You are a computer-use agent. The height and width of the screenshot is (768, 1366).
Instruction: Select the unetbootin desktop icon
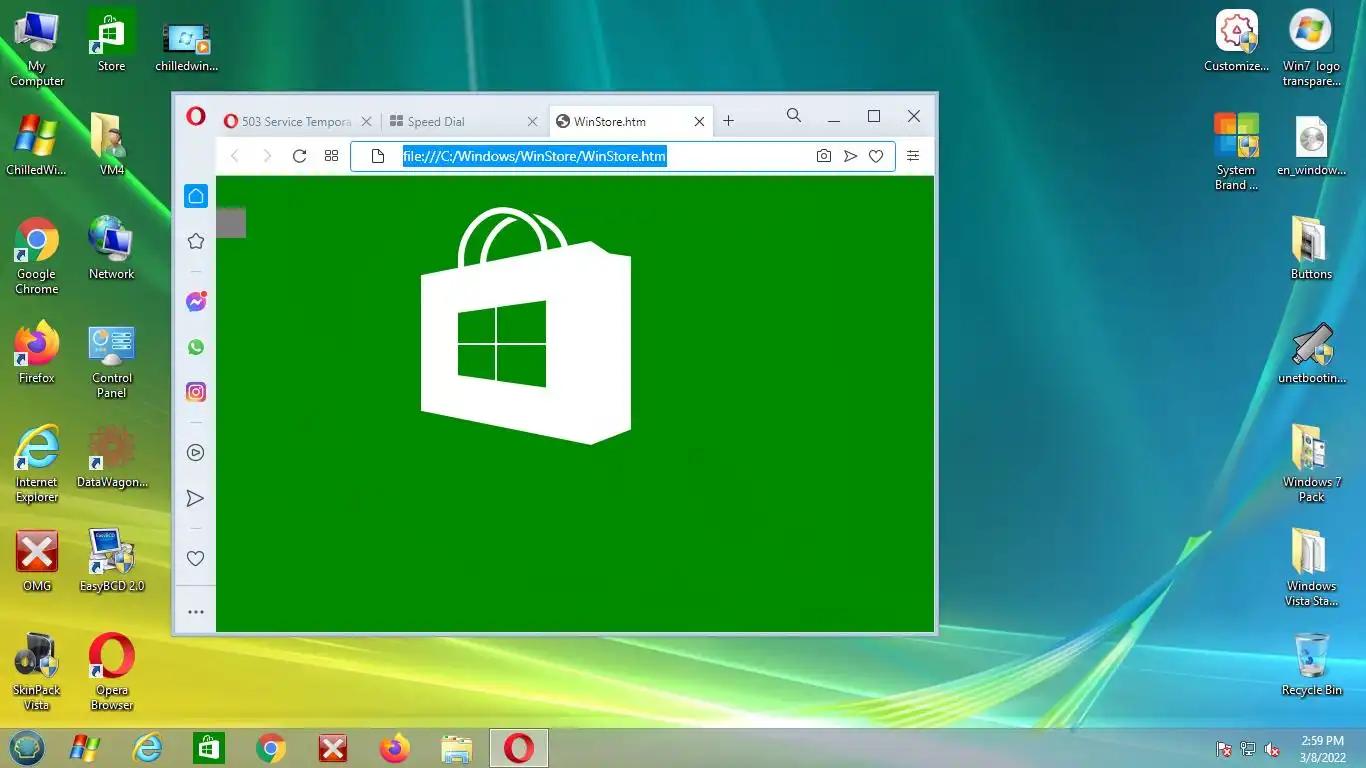1311,353
